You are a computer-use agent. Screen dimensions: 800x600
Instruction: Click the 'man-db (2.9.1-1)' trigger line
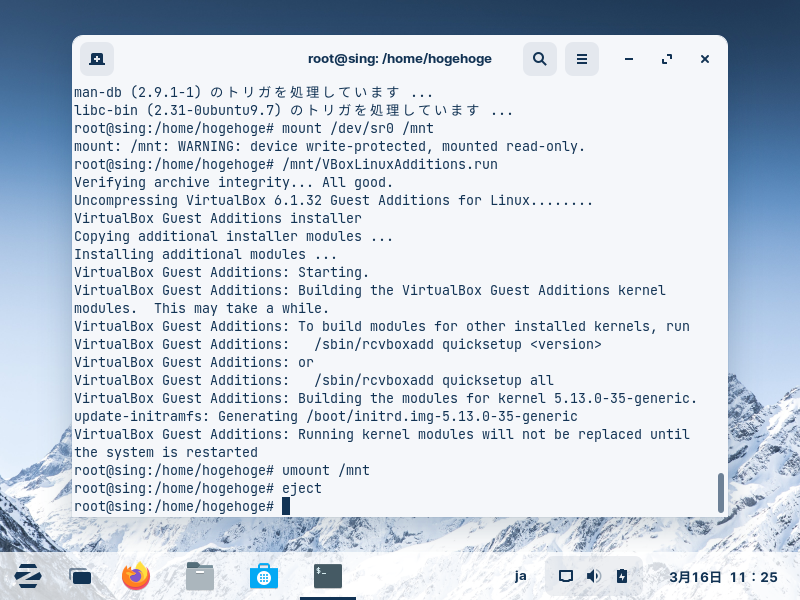pyautogui.click(x=254, y=92)
